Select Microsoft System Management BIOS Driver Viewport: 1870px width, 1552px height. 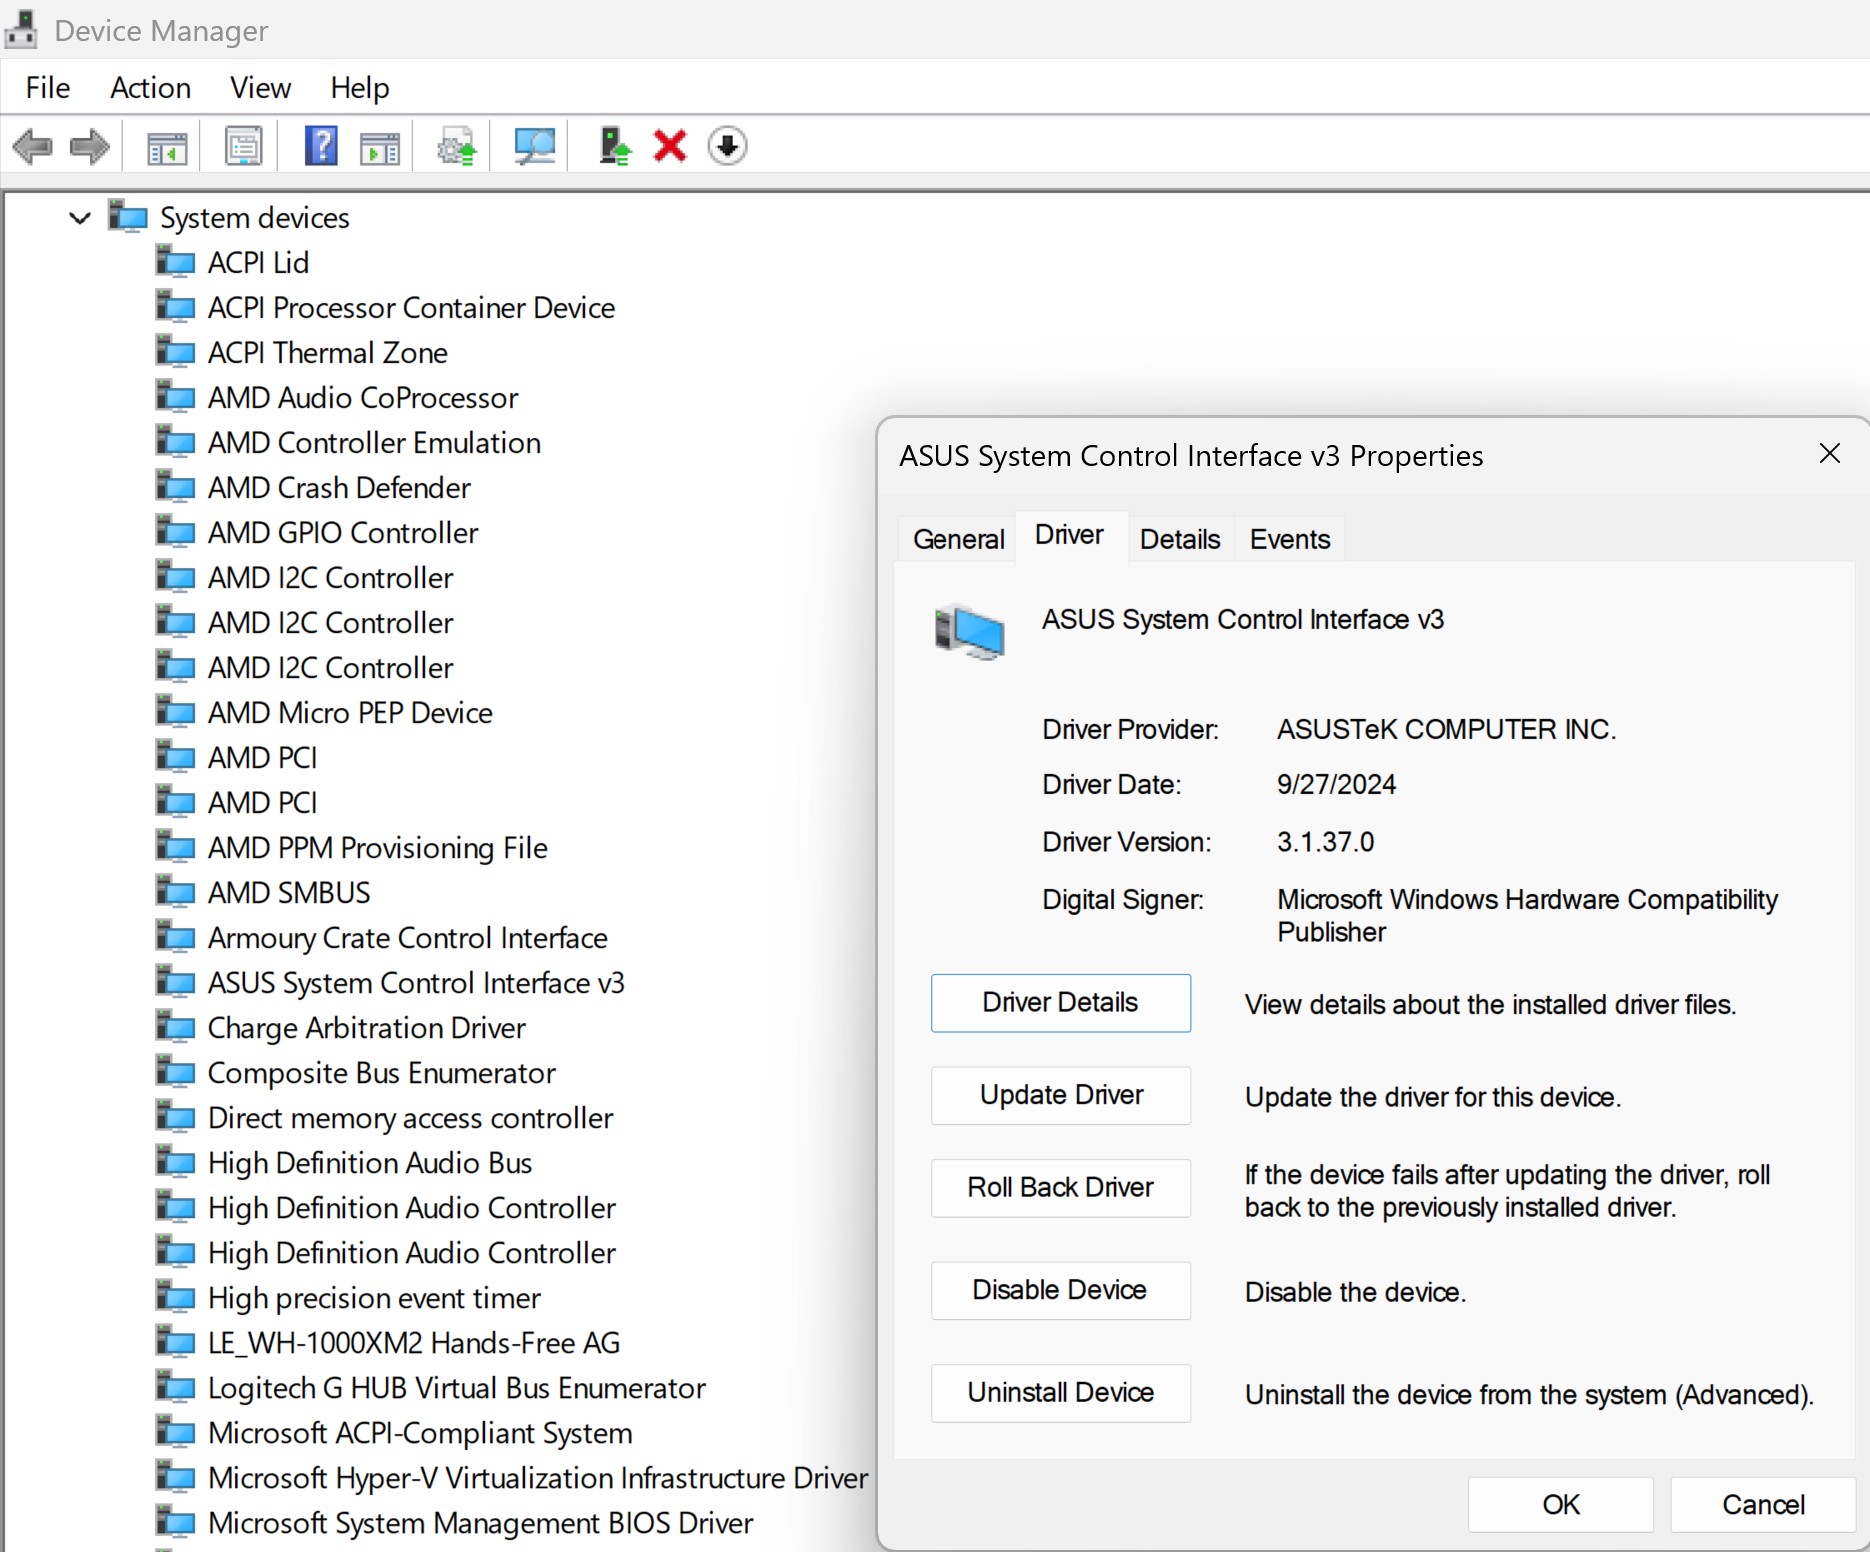[x=481, y=1523]
